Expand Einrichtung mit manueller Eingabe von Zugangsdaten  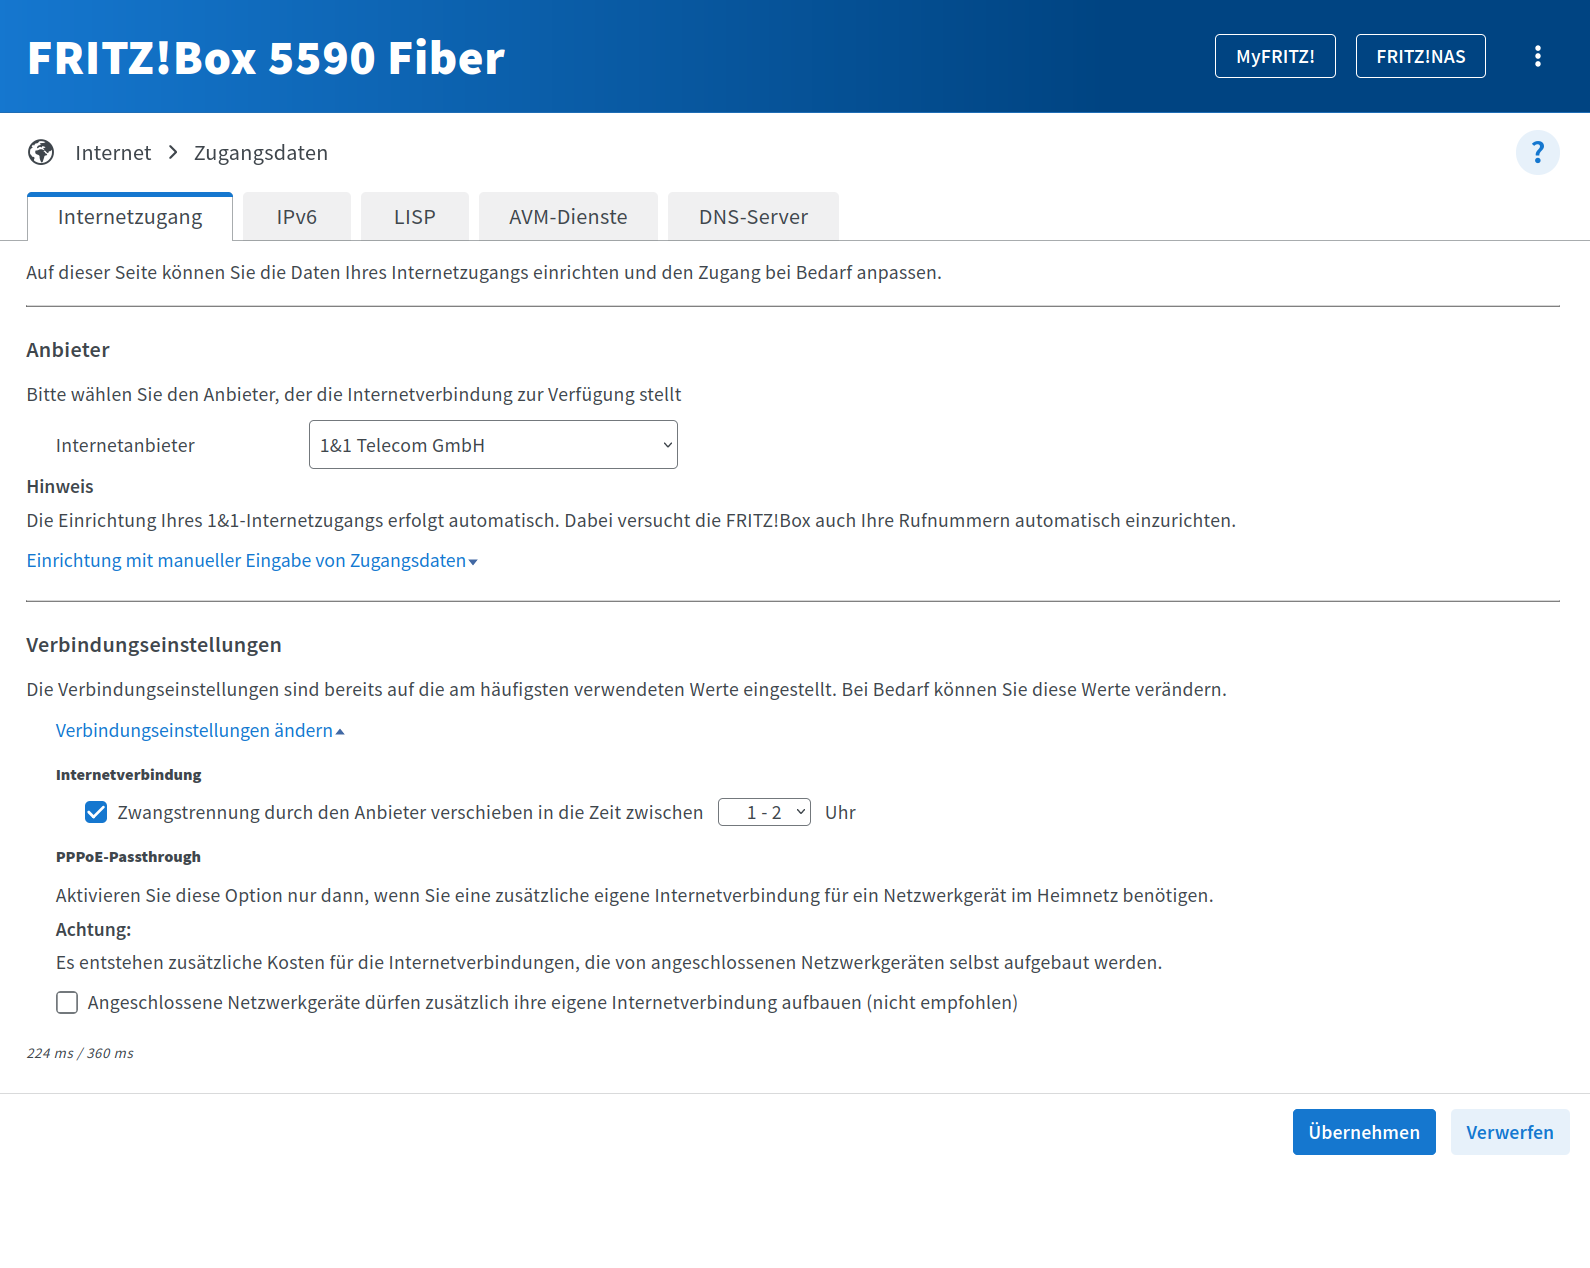coord(252,561)
